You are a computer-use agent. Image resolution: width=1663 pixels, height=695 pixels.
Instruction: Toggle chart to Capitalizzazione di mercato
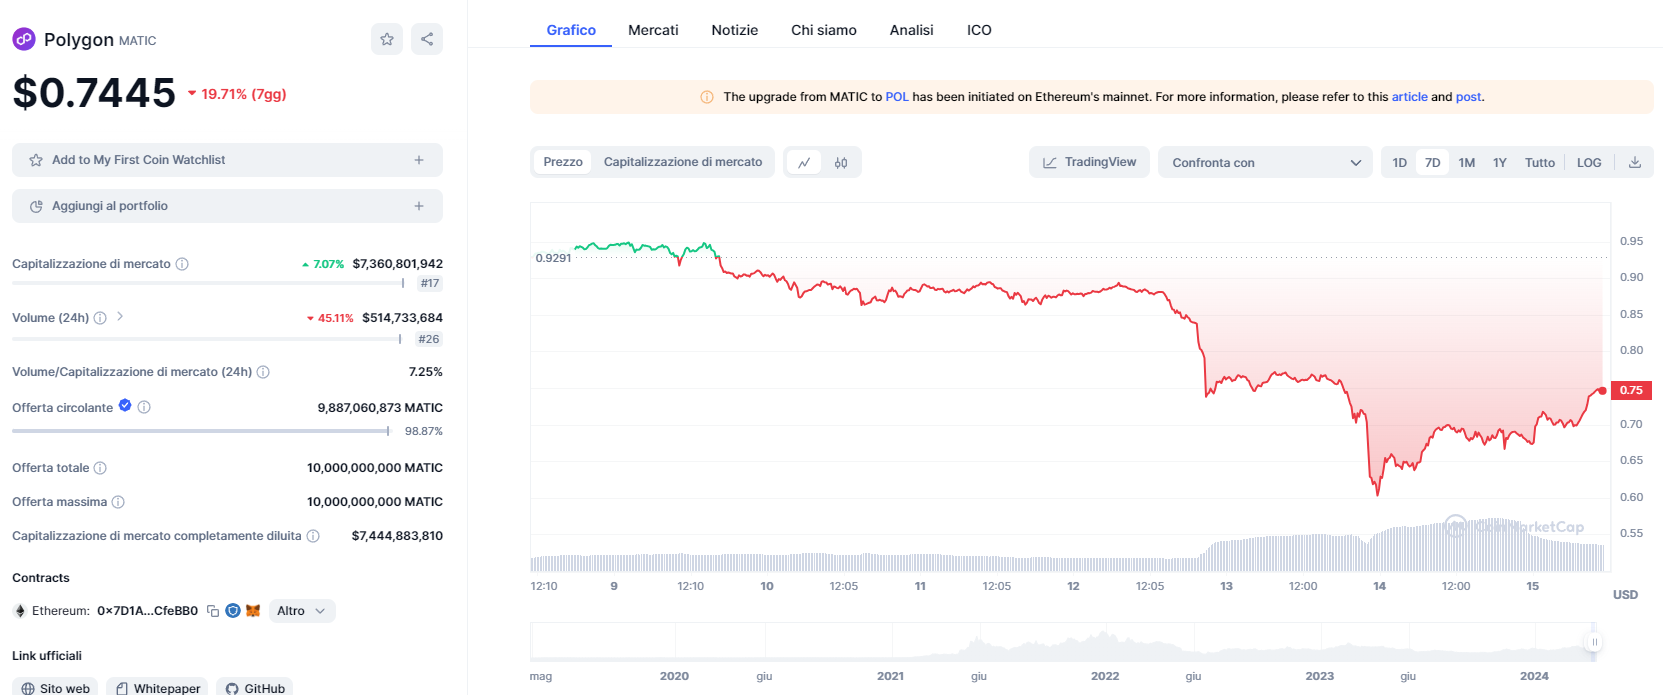[682, 162]
